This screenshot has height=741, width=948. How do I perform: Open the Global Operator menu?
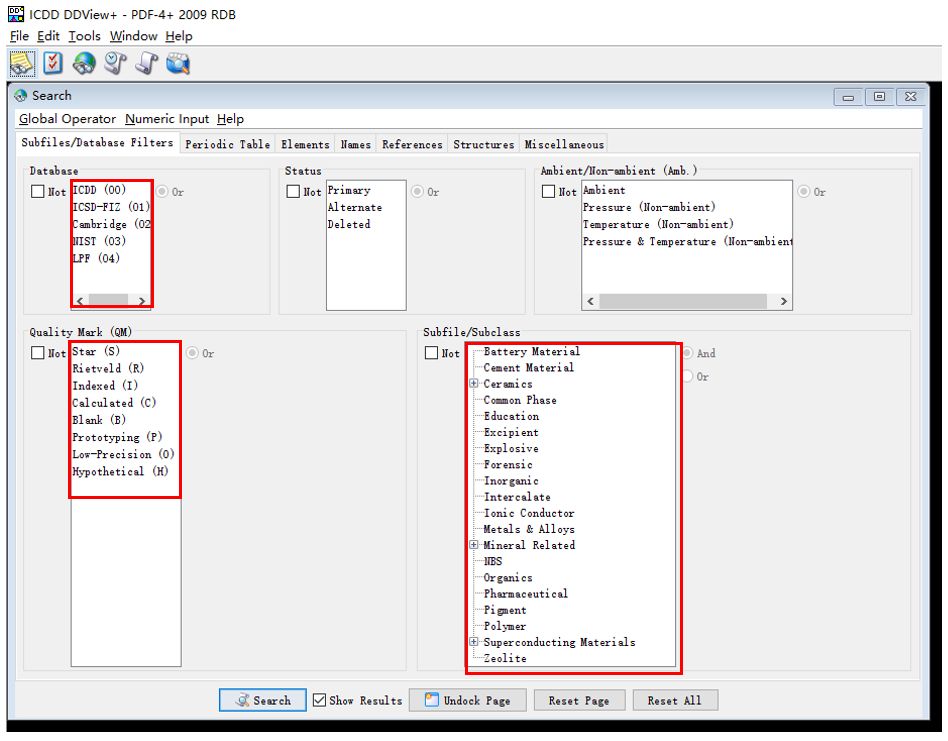click(67, 119)
